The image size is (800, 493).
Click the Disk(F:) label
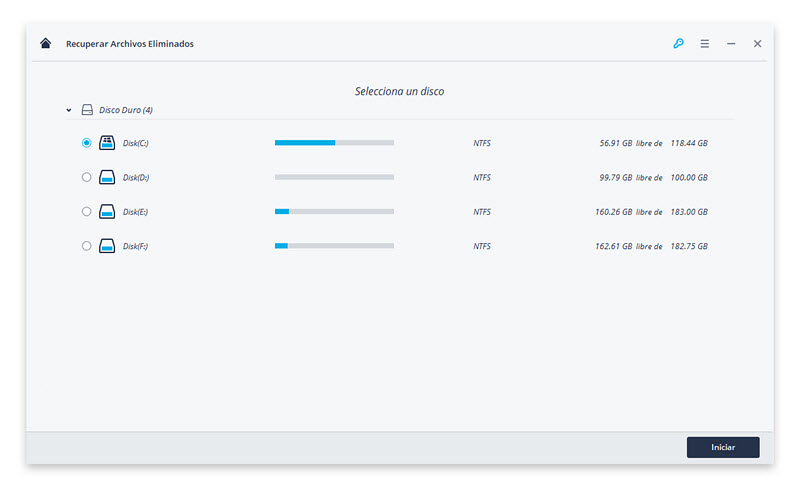click(135, 246)
